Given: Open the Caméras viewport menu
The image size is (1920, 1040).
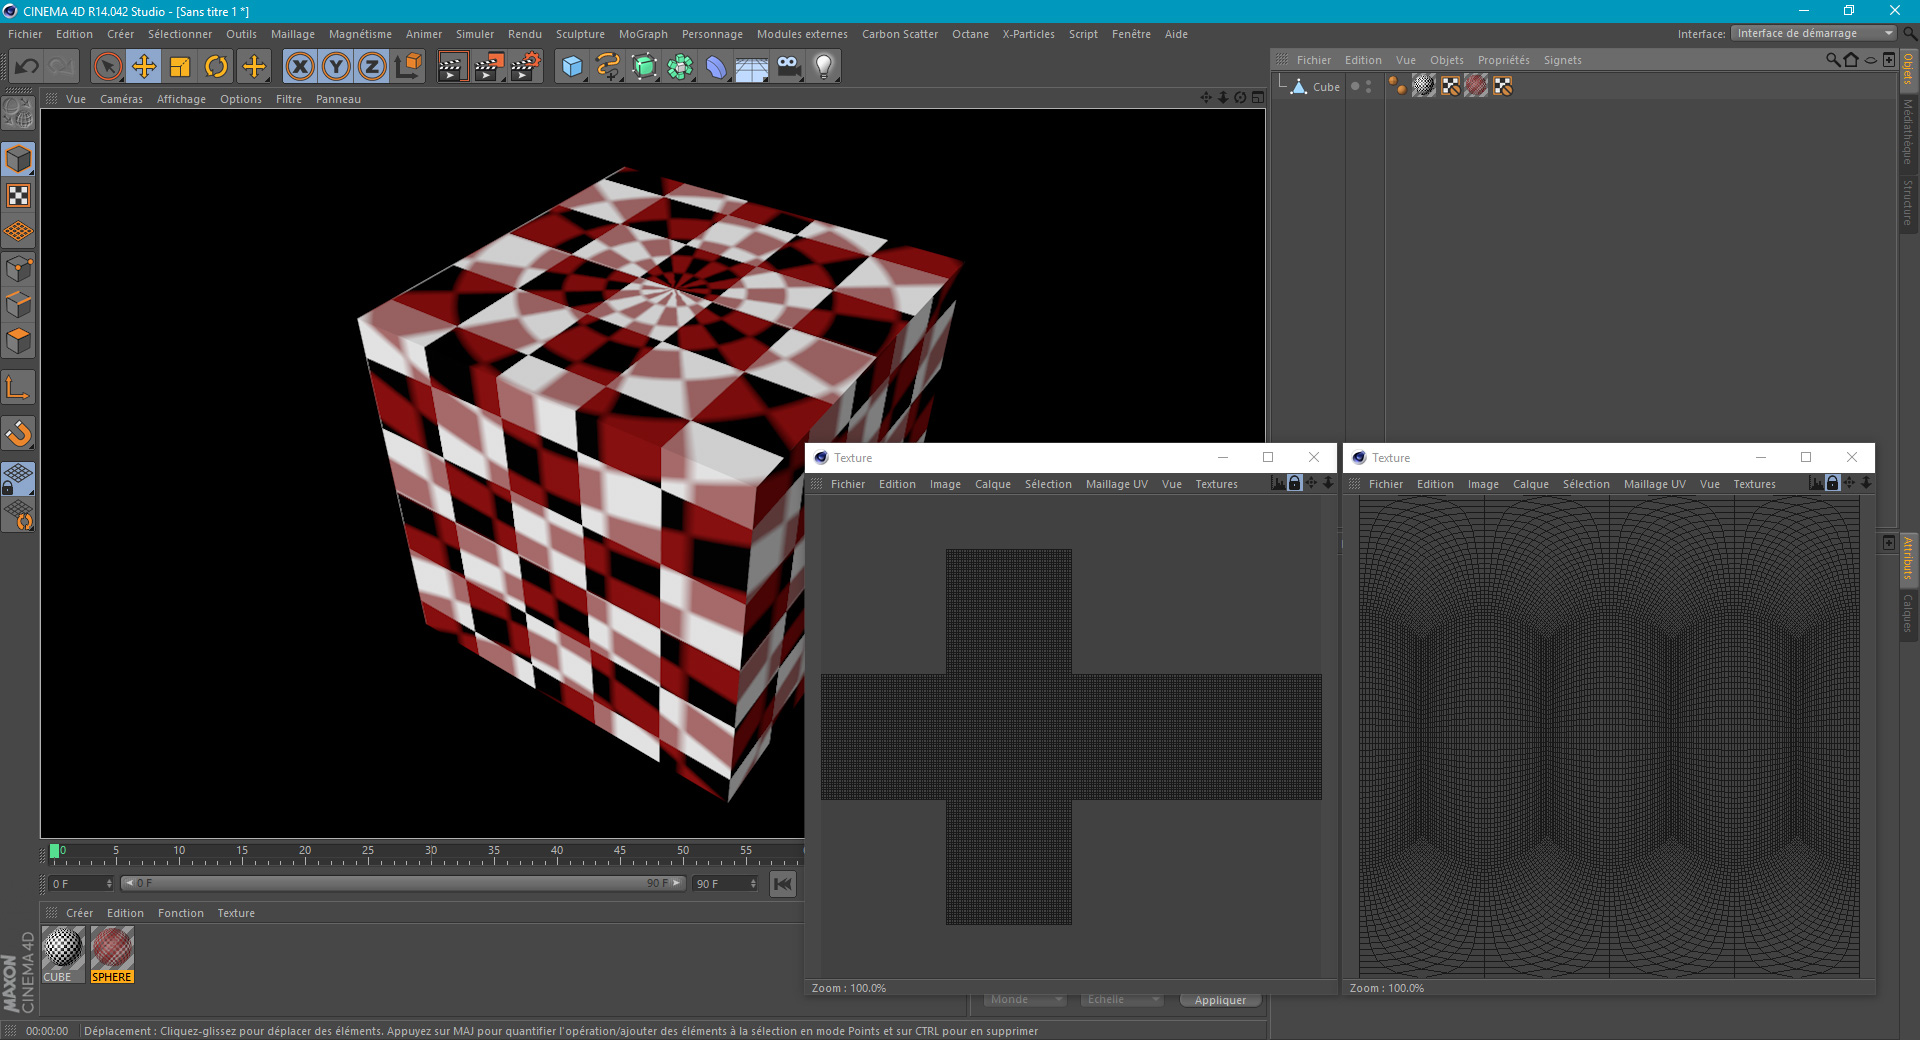Looking at the screenshot, I should (121, 99).
